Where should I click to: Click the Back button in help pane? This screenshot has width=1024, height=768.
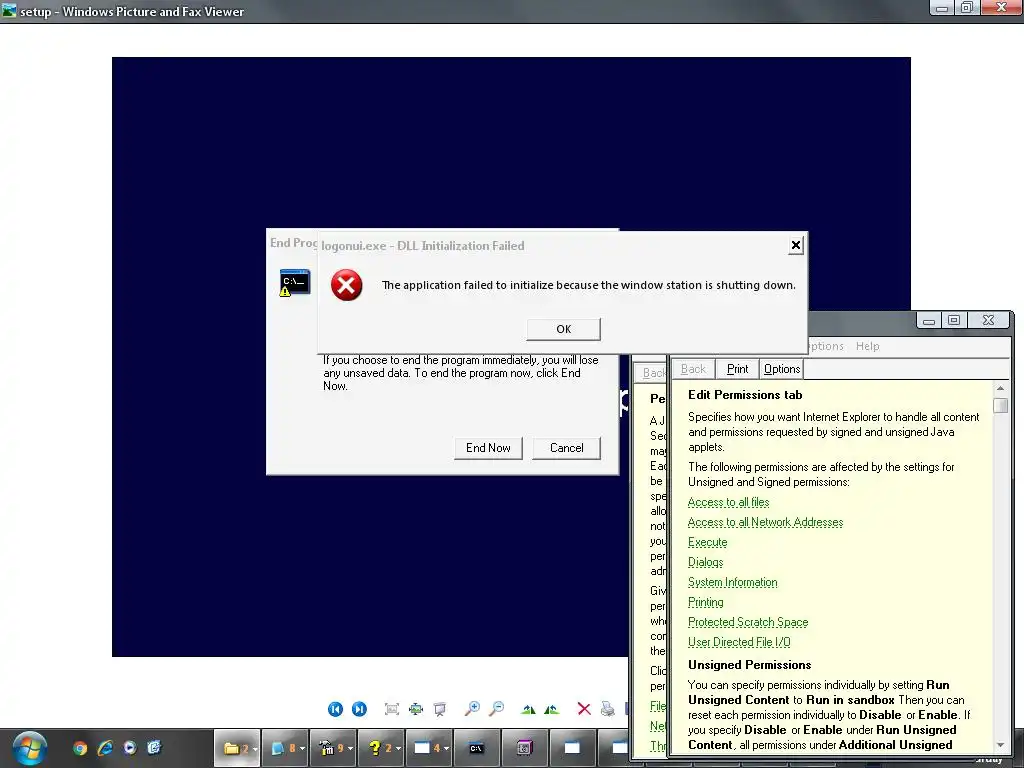694,369
